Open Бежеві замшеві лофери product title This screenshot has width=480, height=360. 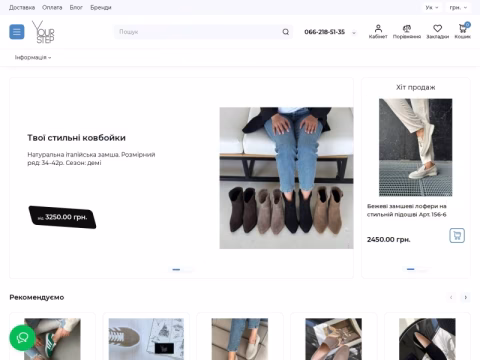point(407,210)
